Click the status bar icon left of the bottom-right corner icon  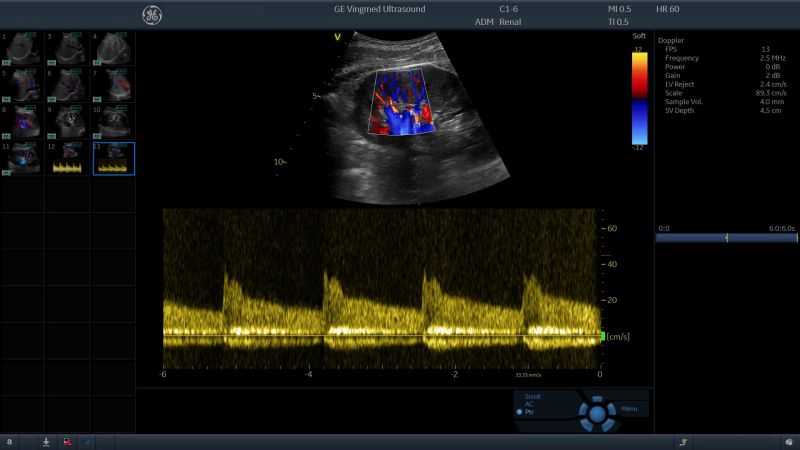click(x=684, y=442)
